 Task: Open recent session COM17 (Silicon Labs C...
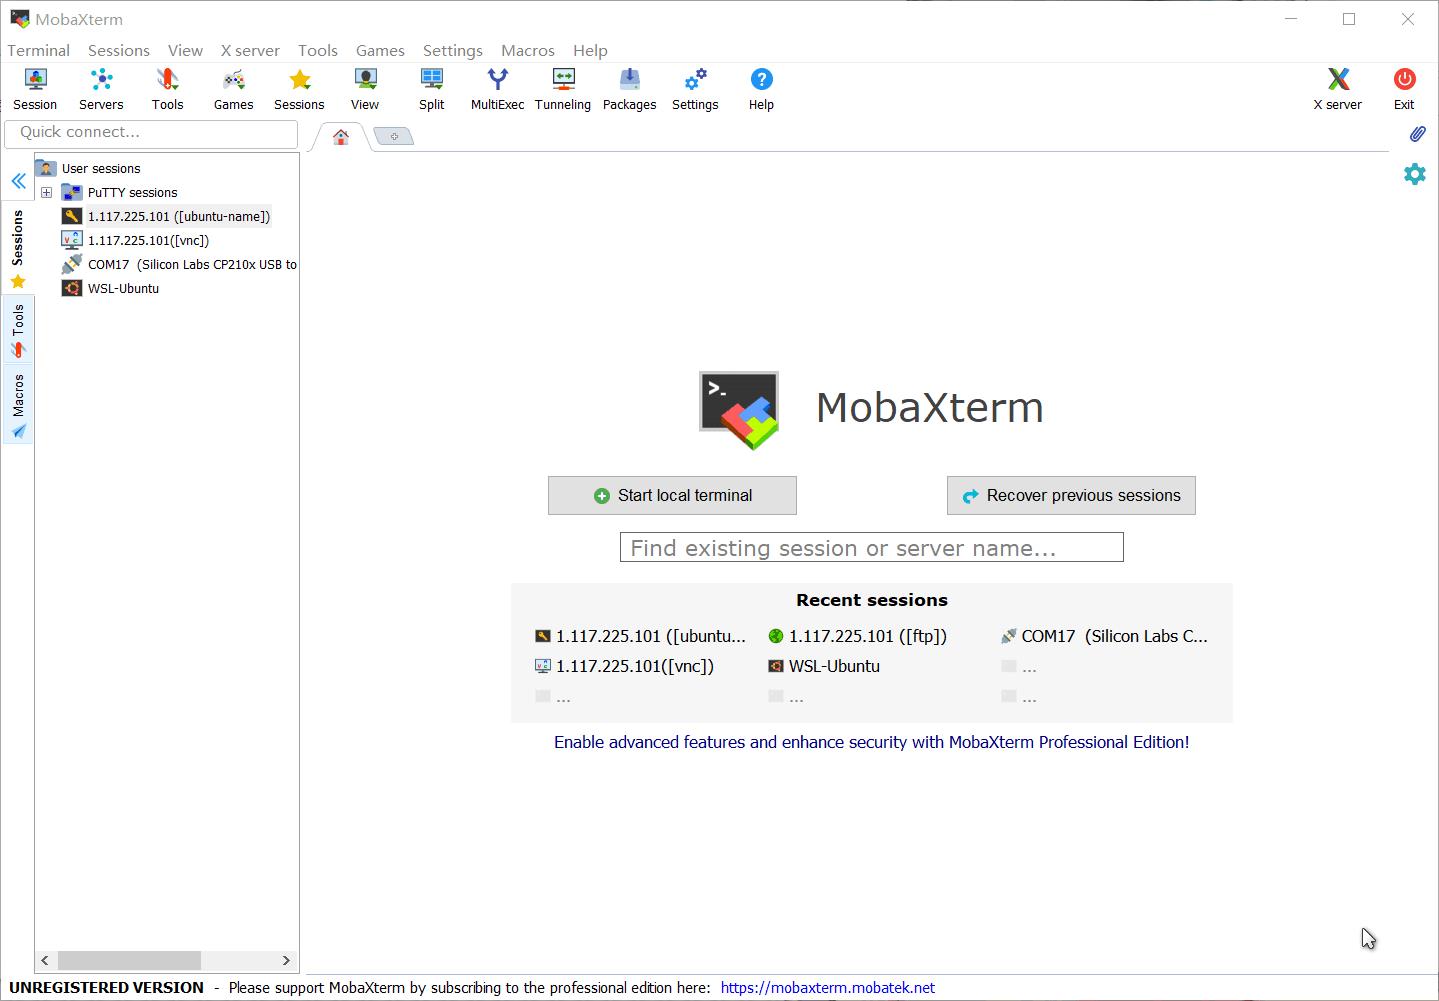click(x=1104, y=636)
